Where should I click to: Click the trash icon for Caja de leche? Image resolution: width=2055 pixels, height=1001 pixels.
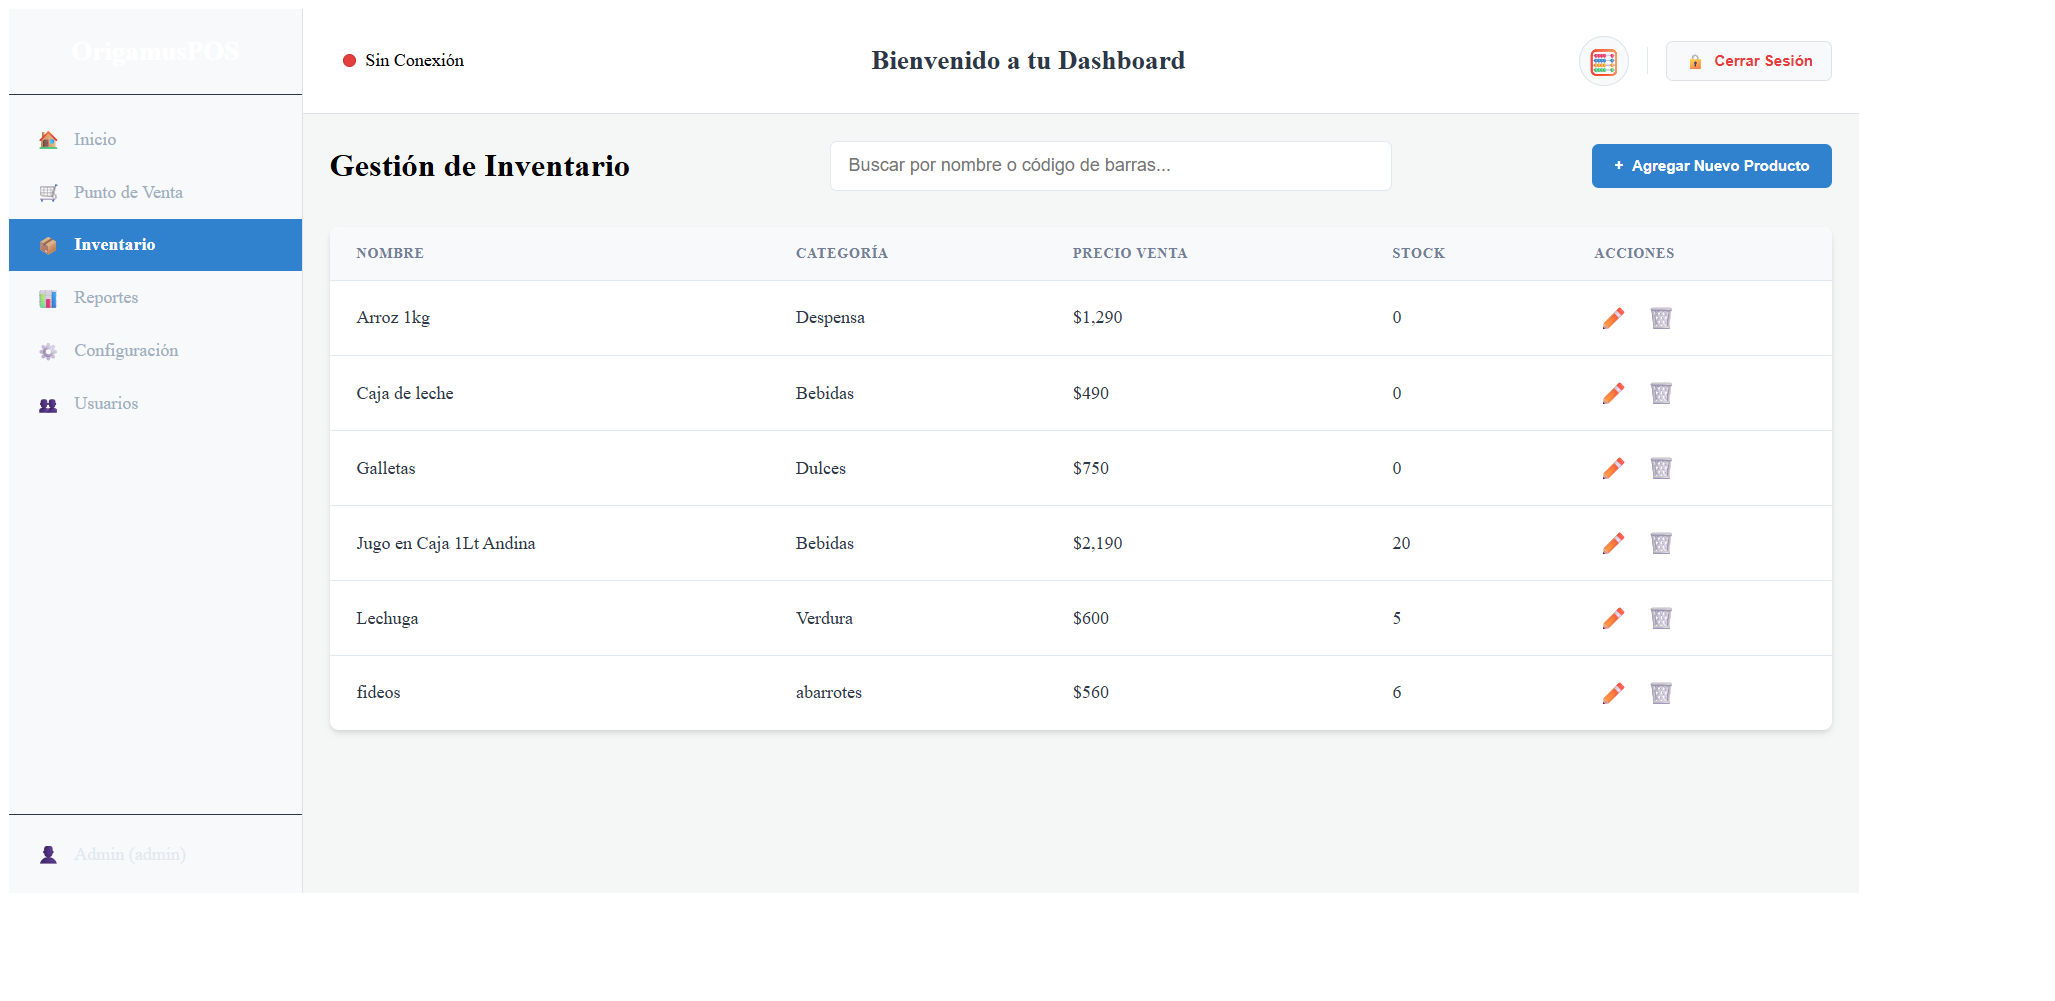point(1661,393)
